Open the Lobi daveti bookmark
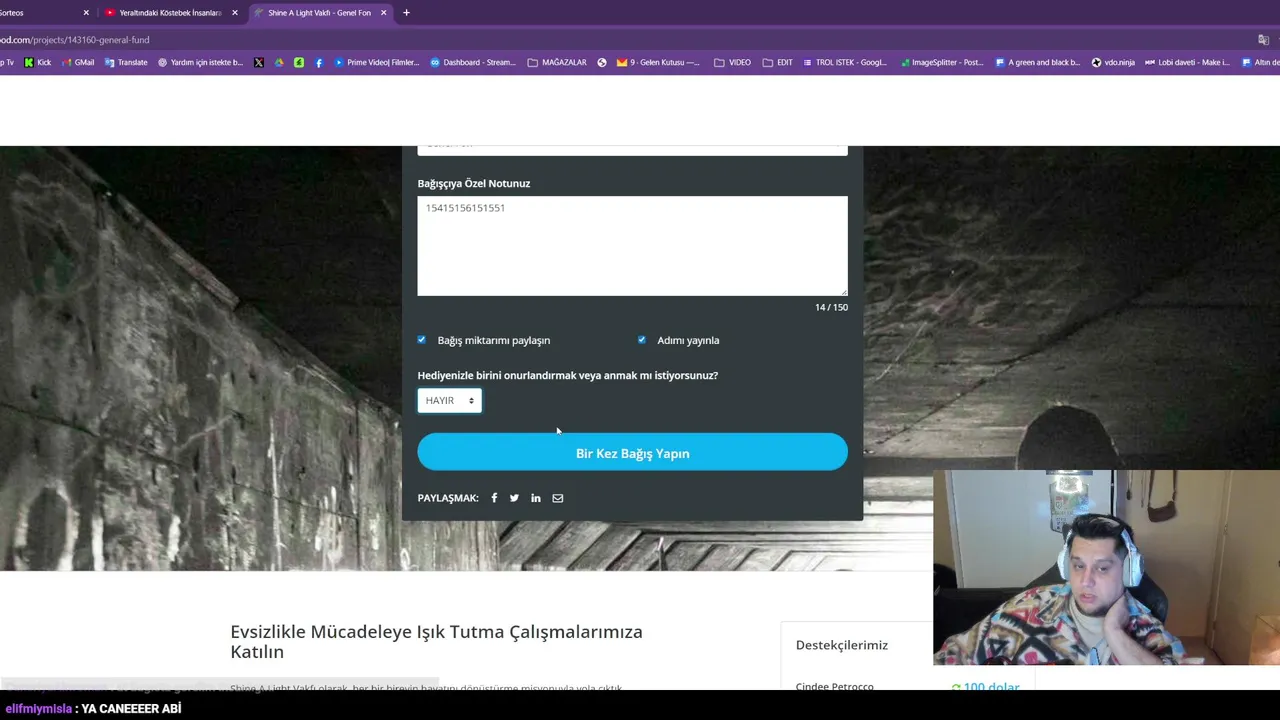 (1187, 62)
